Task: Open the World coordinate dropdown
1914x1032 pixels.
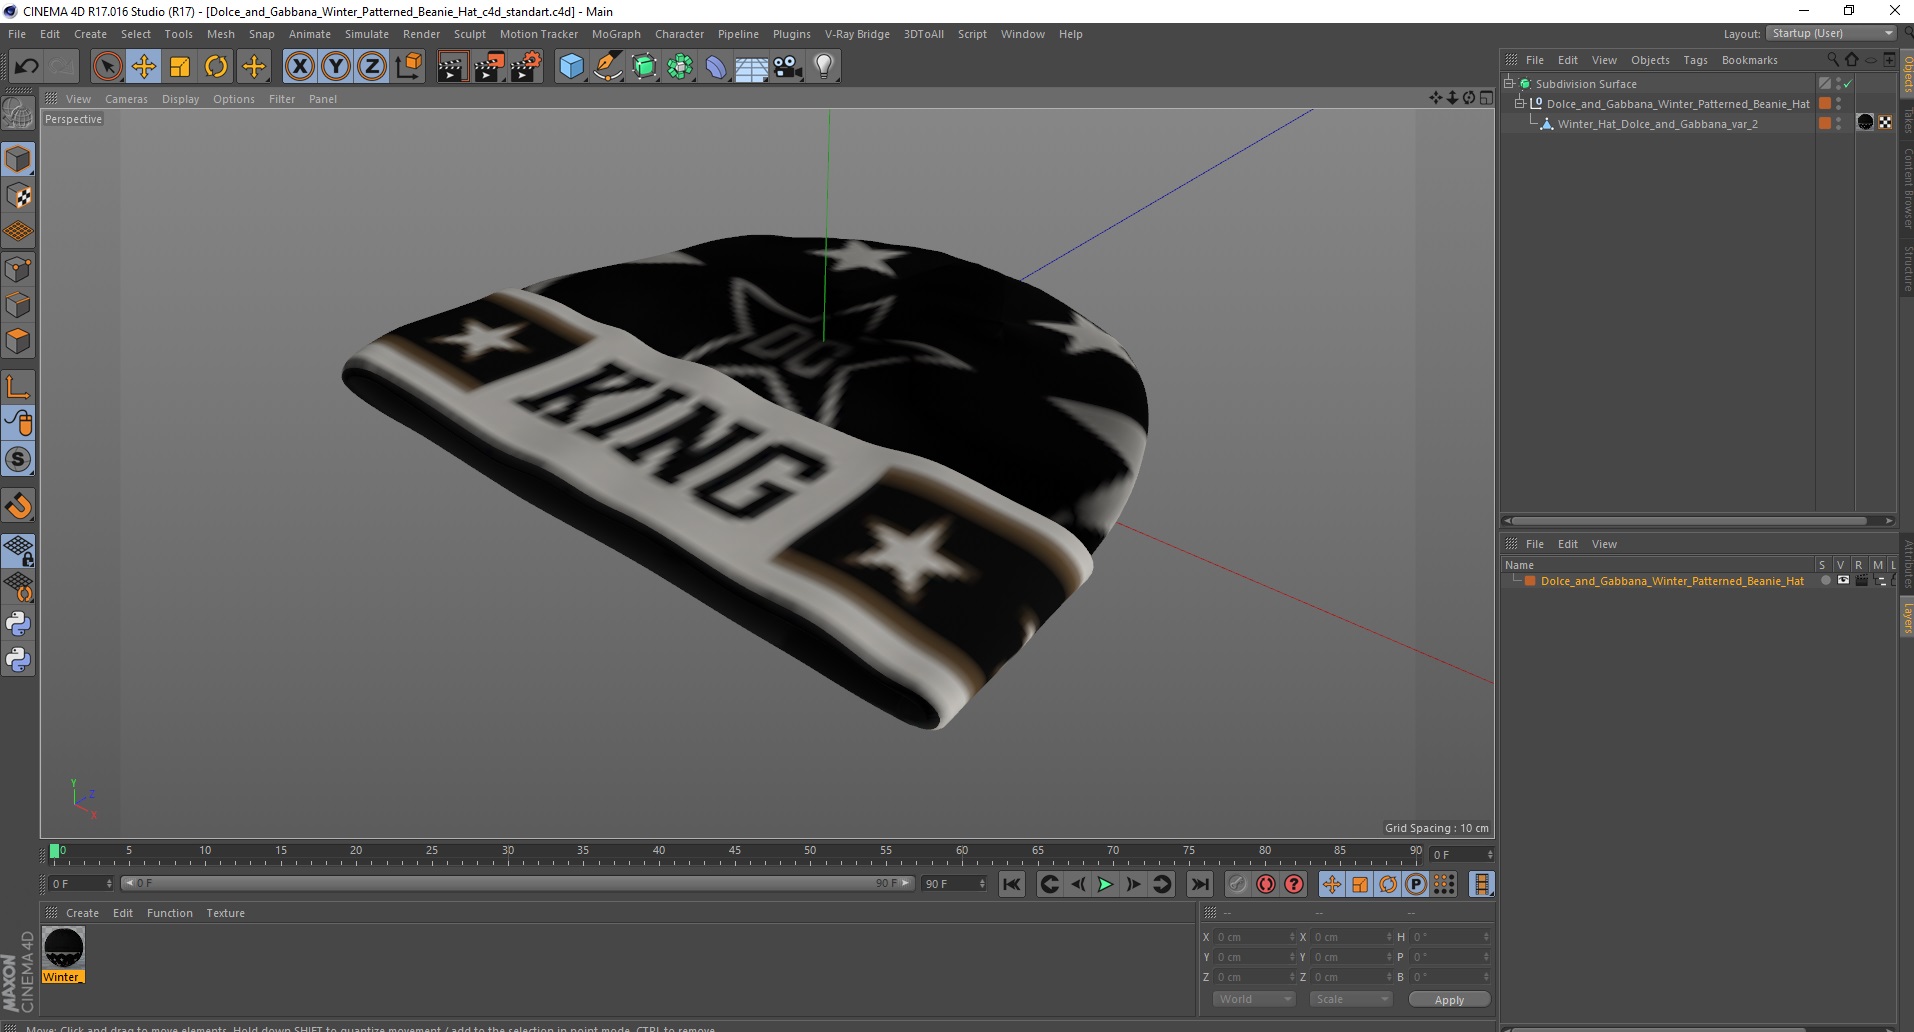Action: click(1254, 999)
